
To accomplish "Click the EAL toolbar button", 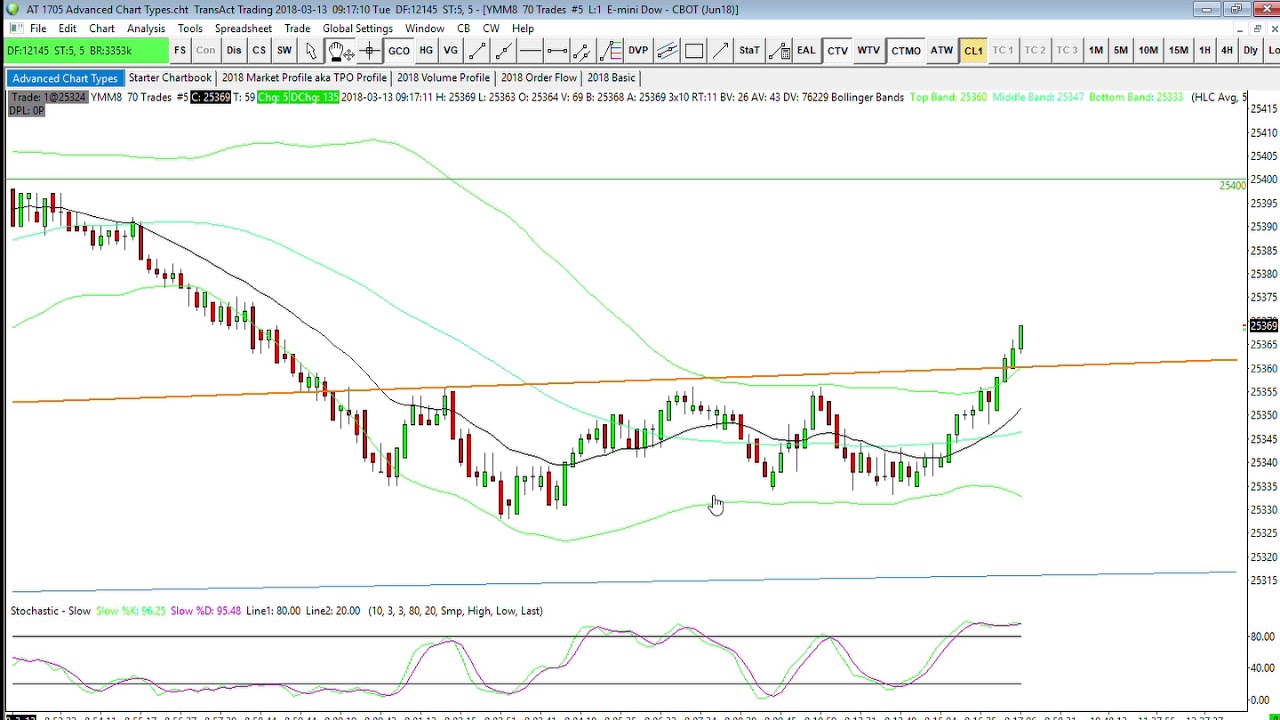I will (x=806, y=50).
